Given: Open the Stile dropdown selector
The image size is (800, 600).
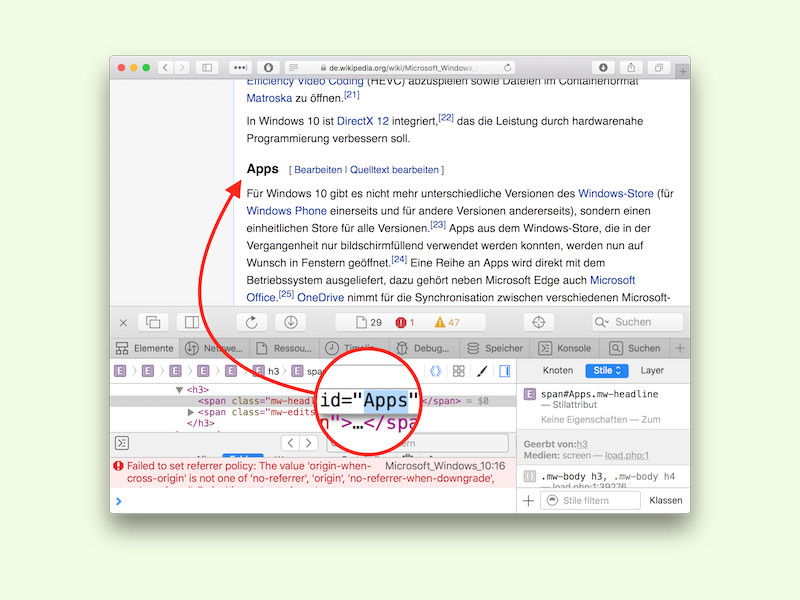Looking at the screenshot, I should 607,370.
